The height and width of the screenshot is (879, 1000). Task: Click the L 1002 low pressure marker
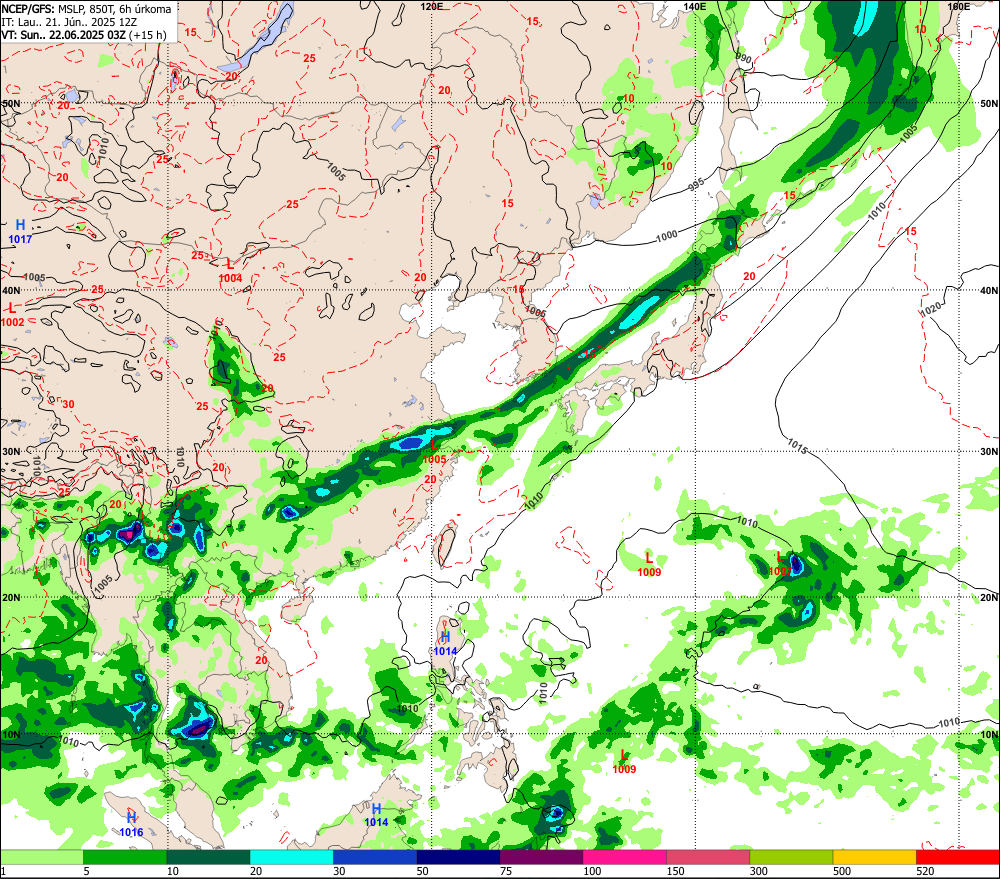pos(12,315)
